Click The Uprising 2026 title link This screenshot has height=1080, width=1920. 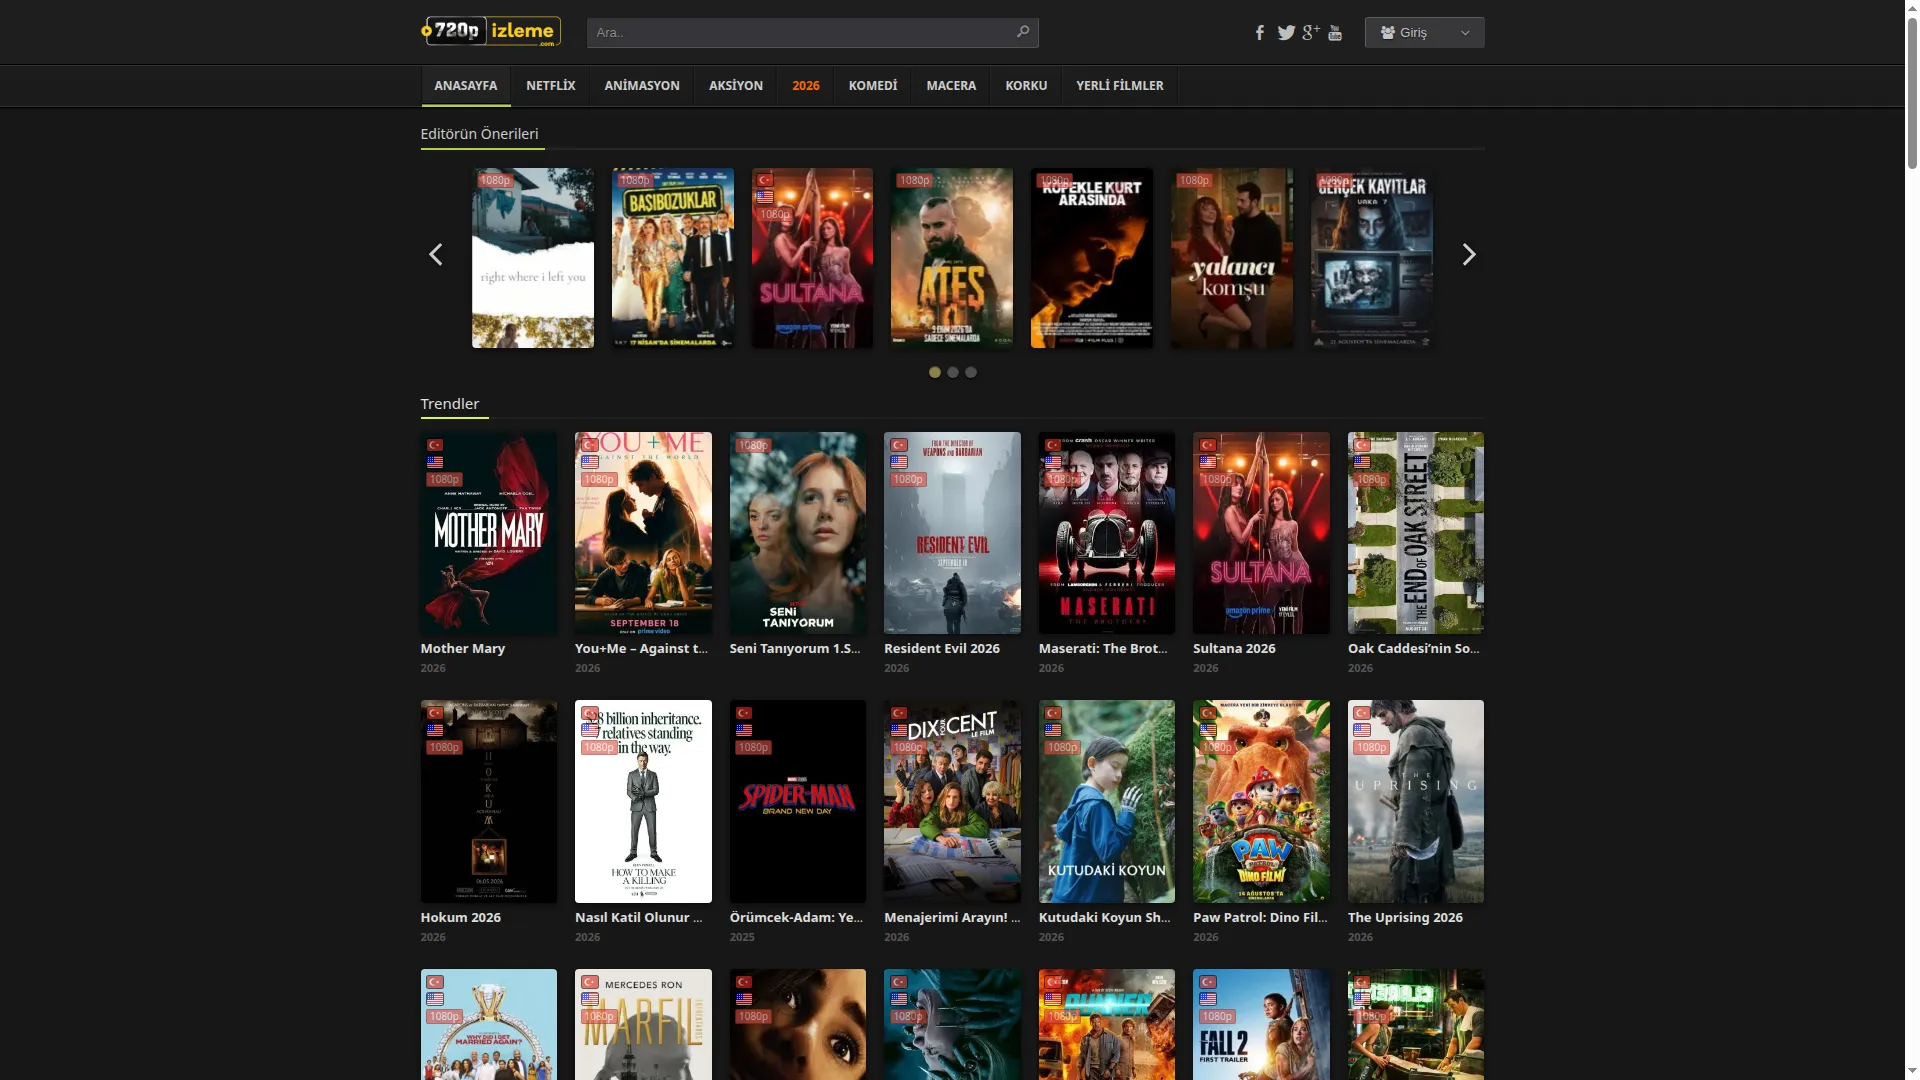pyautogui.click(x=1405, y=918)
